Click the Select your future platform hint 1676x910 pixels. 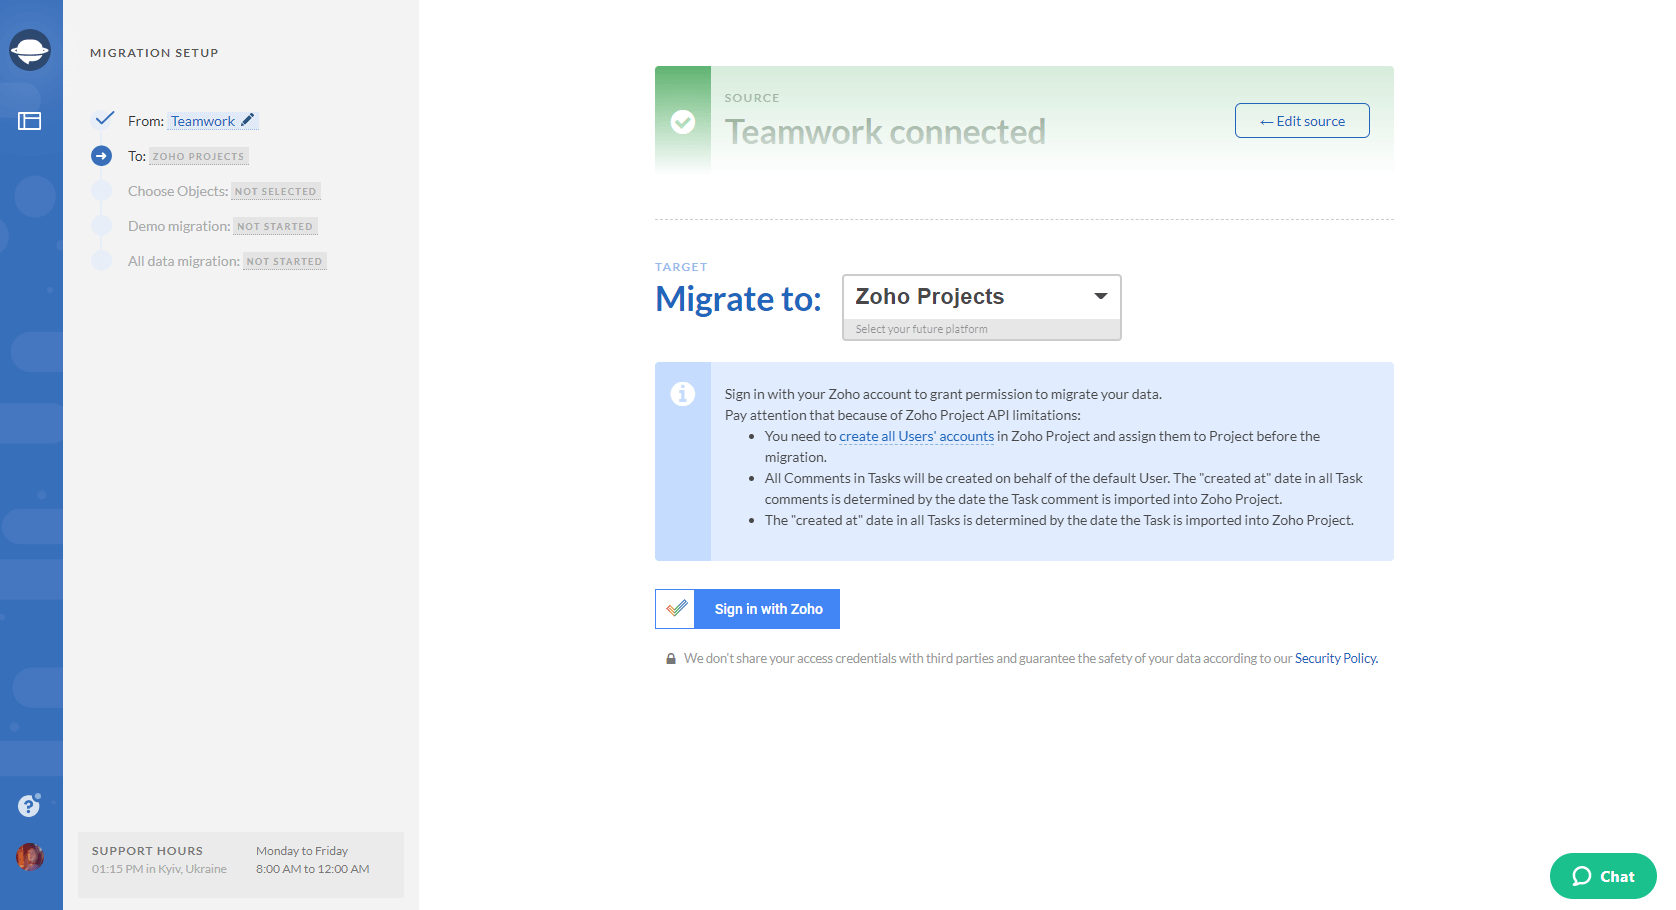pos(921,329)
